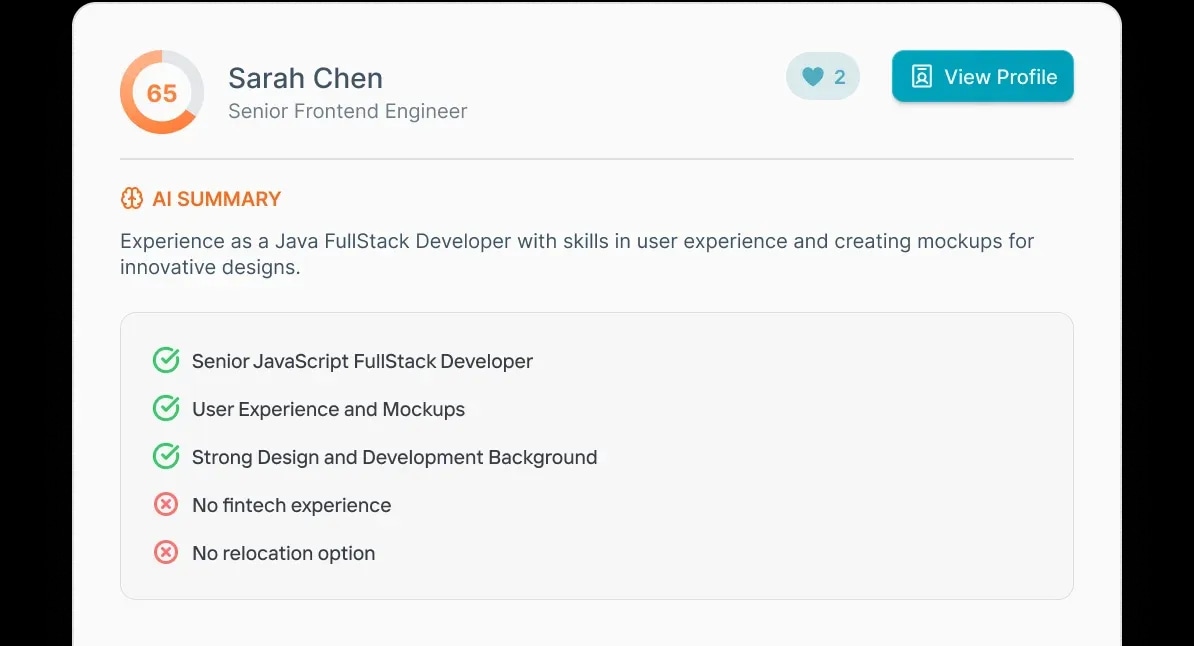Click the Senior Frontend Engineer job title
The image size is (1194, 646).
click(x=347, y=112)
